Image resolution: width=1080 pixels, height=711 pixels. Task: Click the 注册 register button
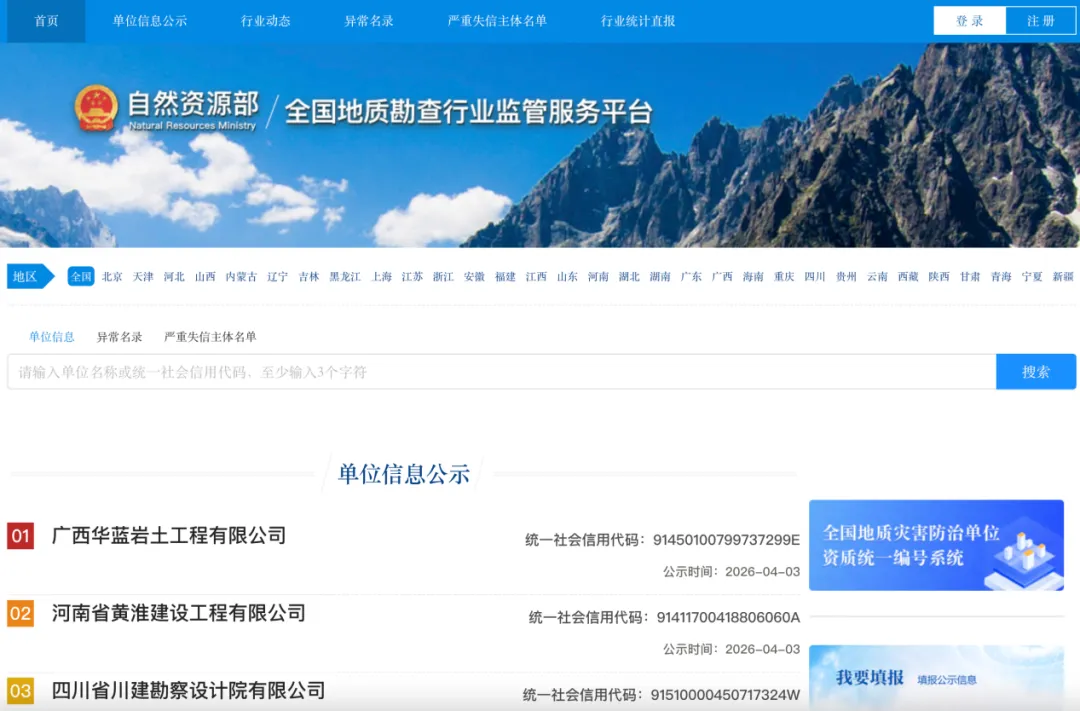click(x=1041, y=21)
